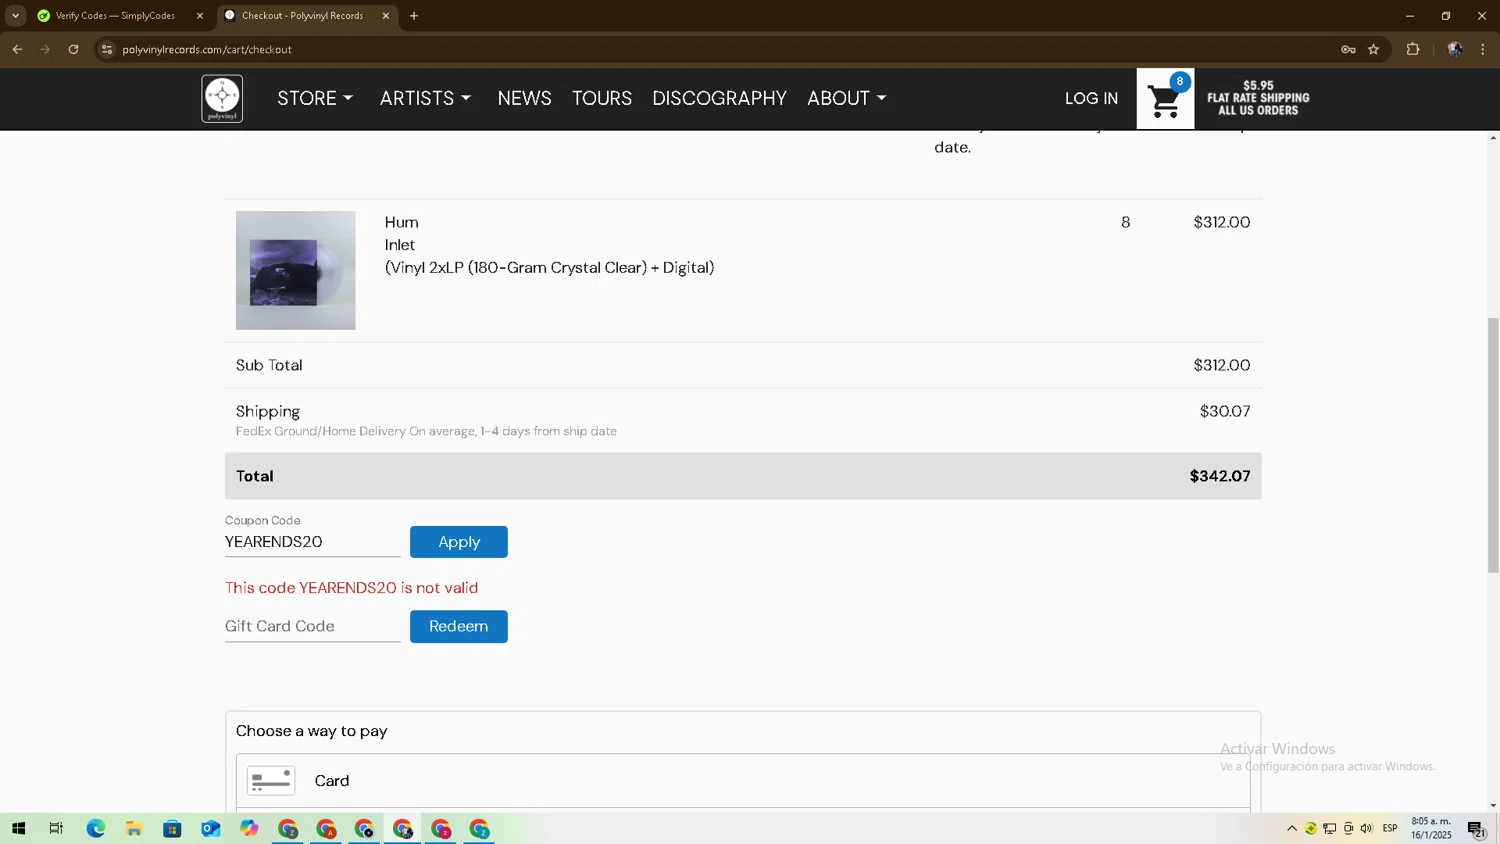Screen dimensions: 1500x844
Task: Go to the TOURS page
Action: (x=602, y=98)
